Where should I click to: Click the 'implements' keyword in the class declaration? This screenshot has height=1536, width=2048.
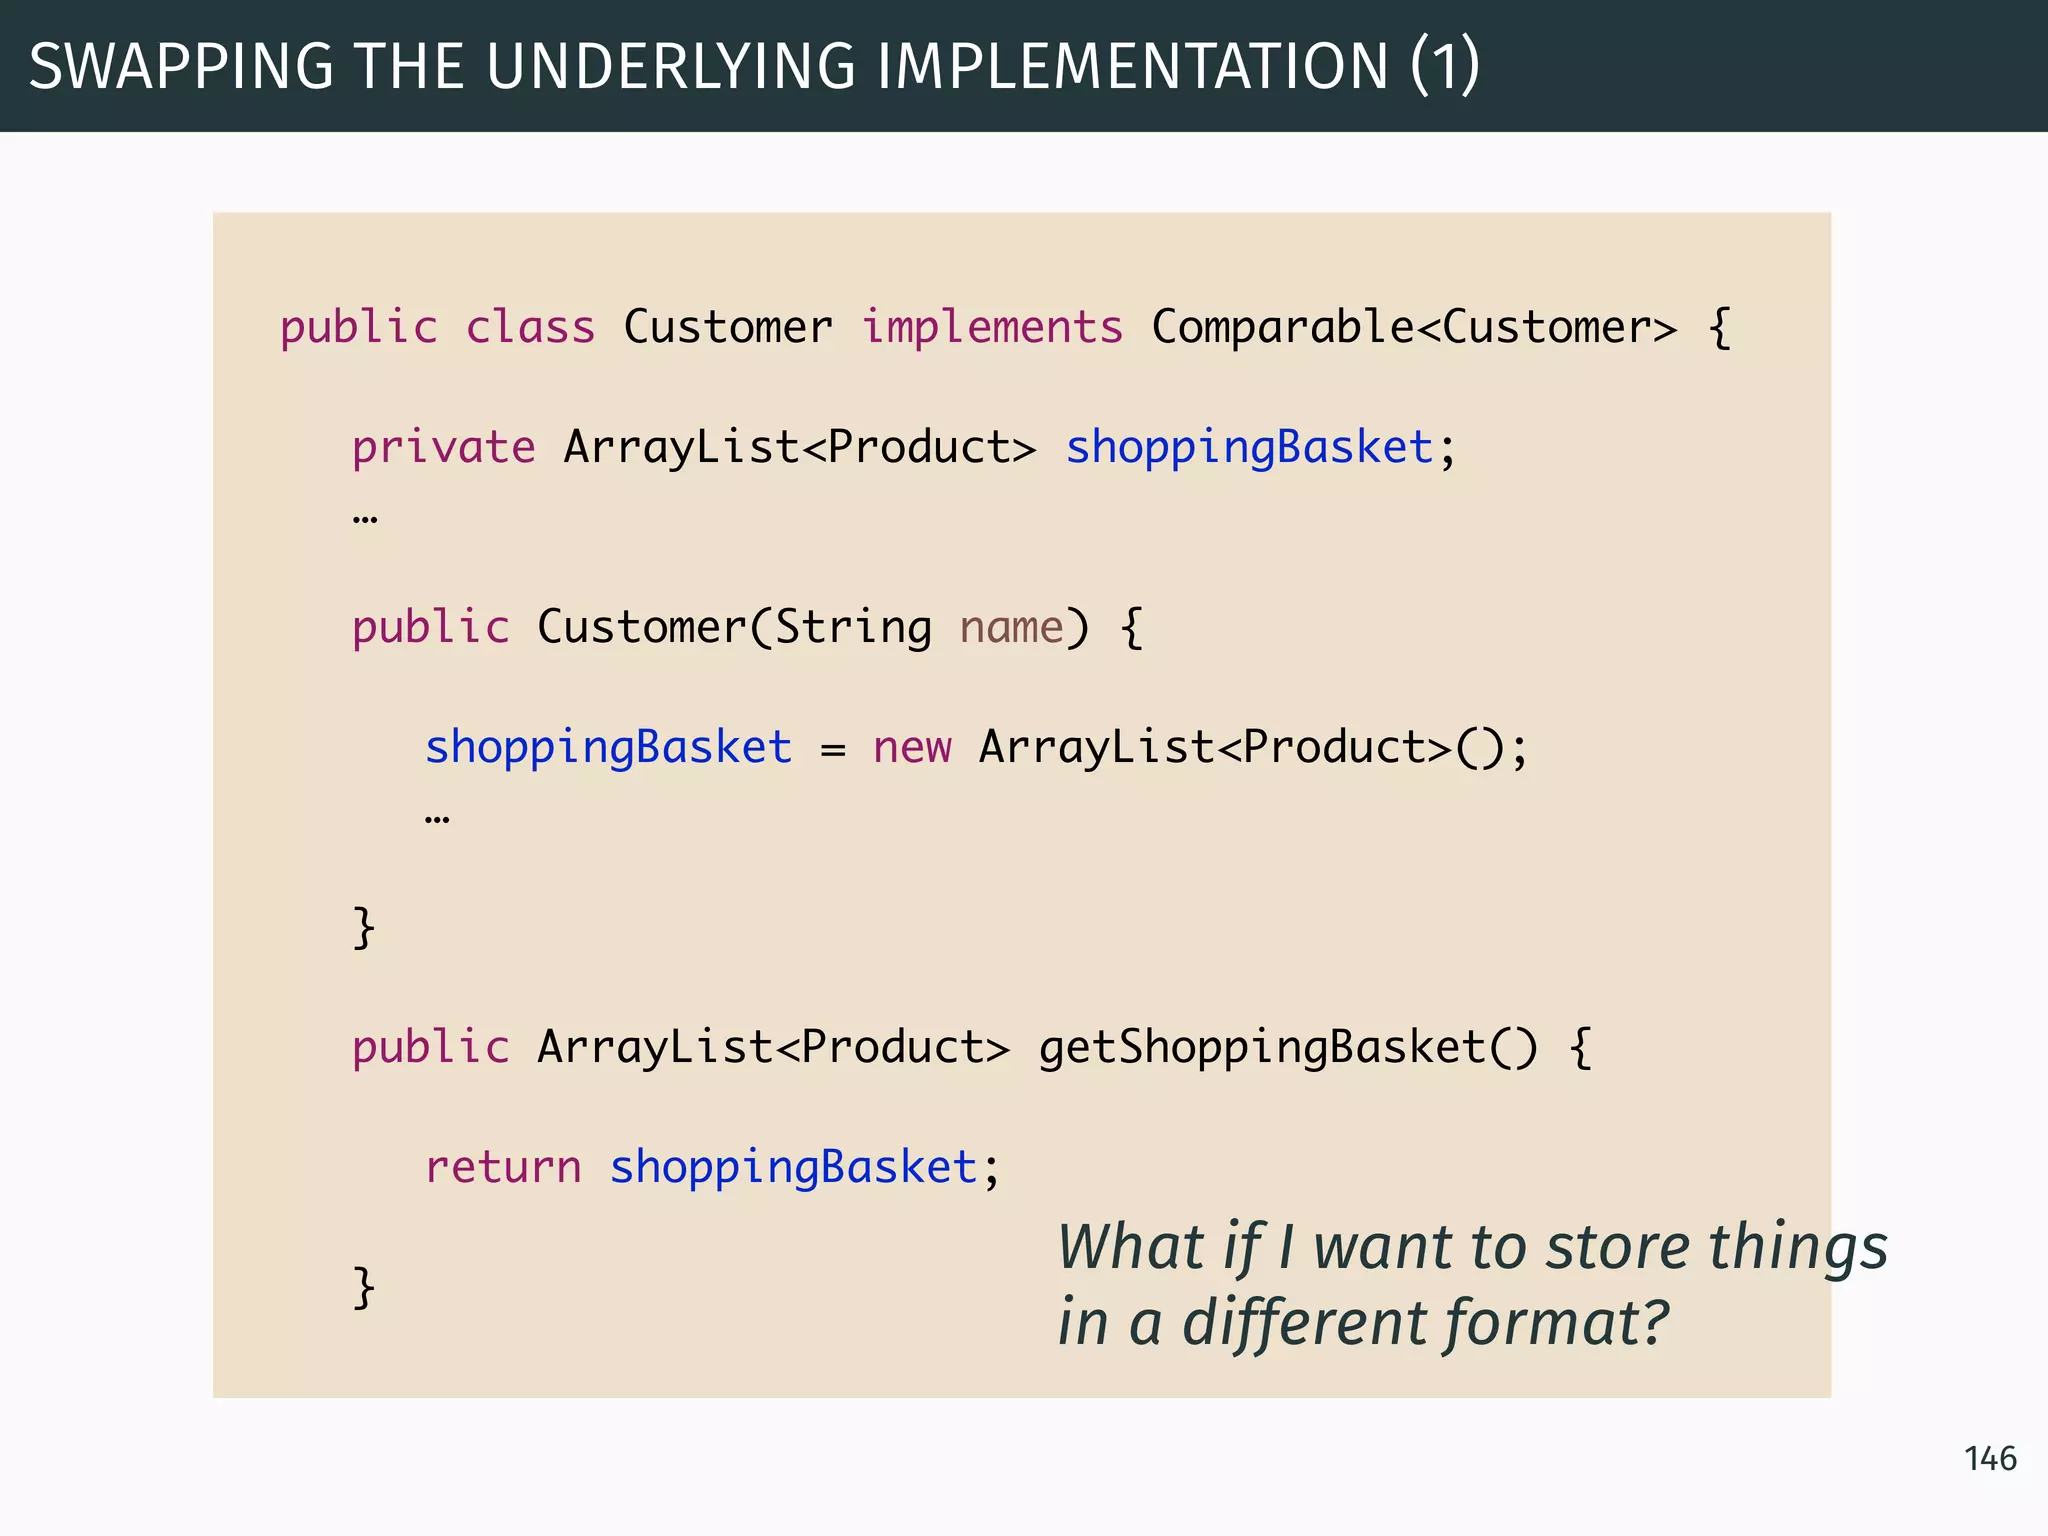tap(992, 328)
